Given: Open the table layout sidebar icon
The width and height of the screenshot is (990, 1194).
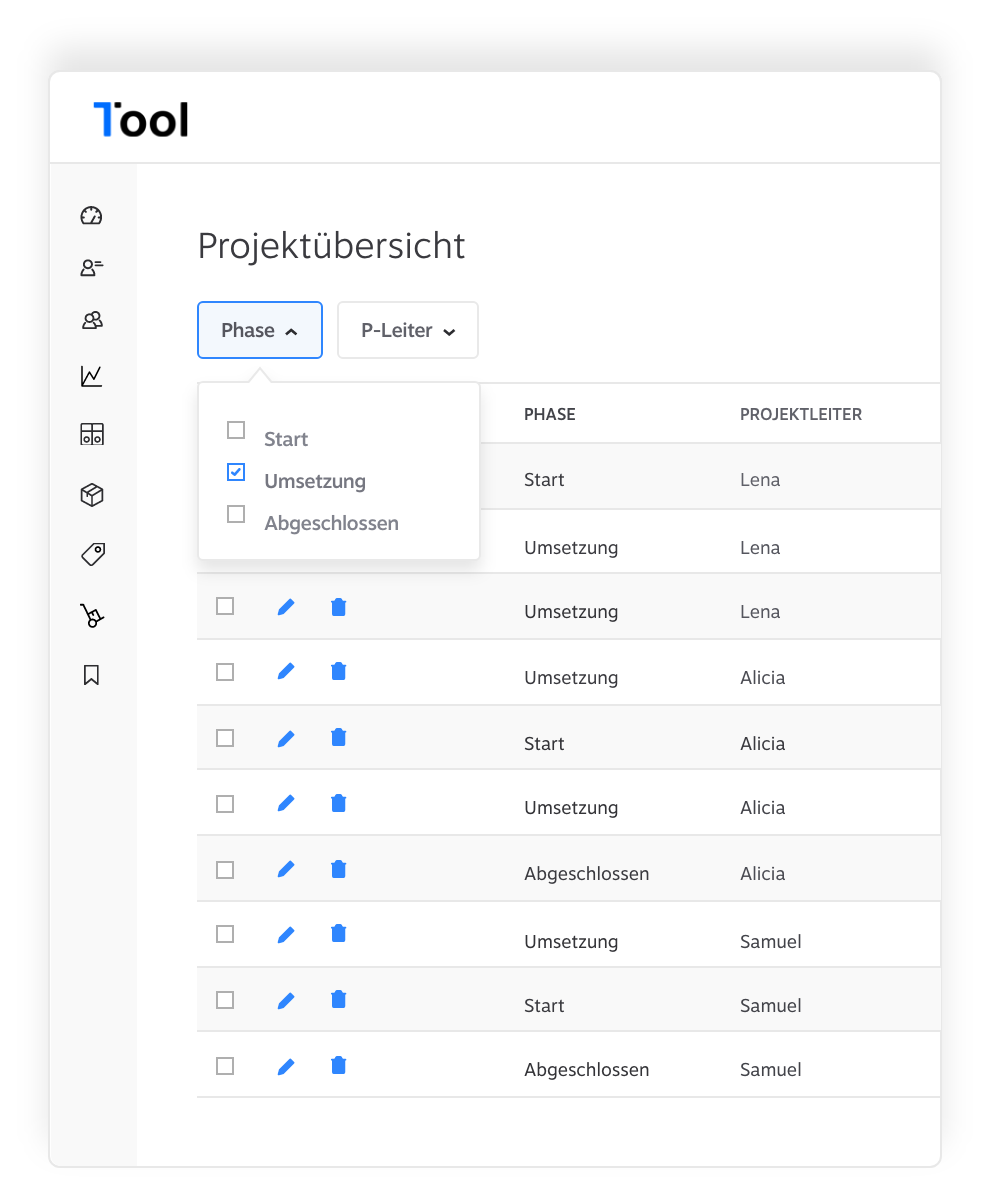Looking at the screenshot, I should tap(92, 434).
